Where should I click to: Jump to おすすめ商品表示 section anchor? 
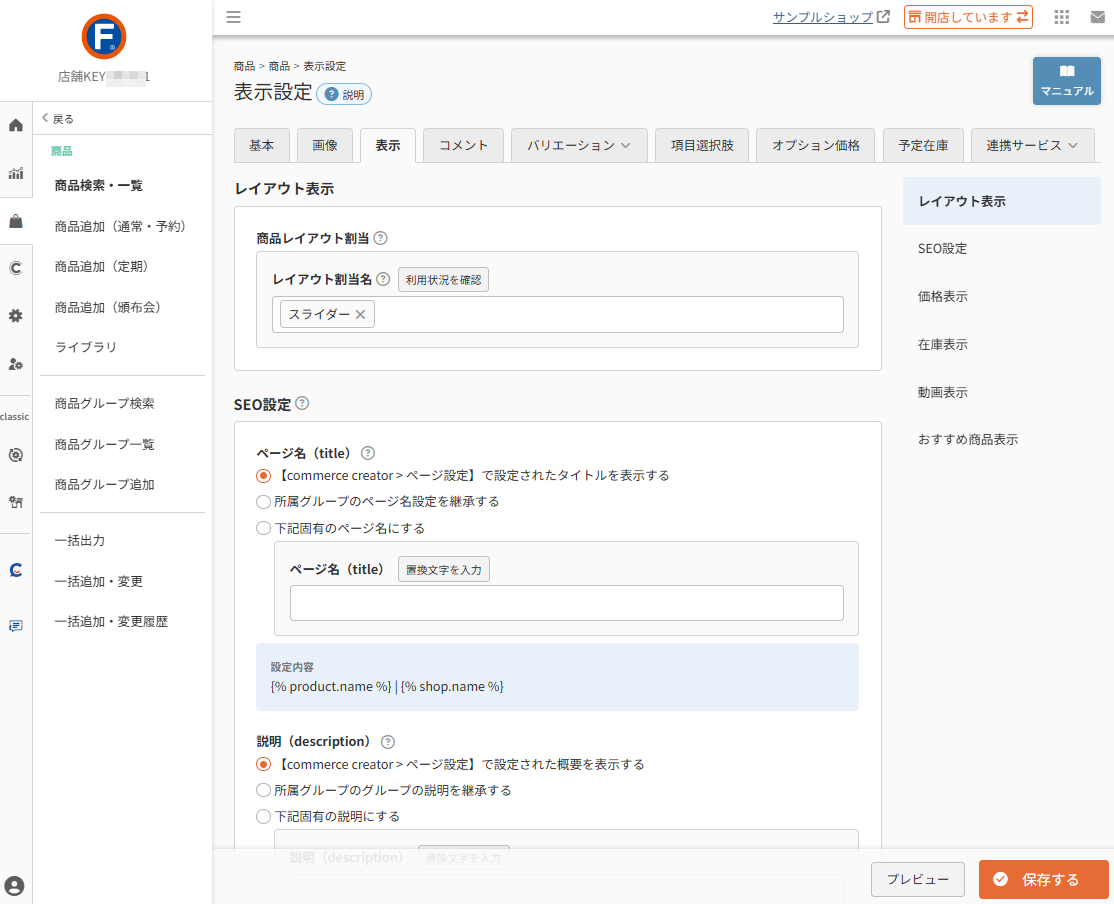click(968, 440)
